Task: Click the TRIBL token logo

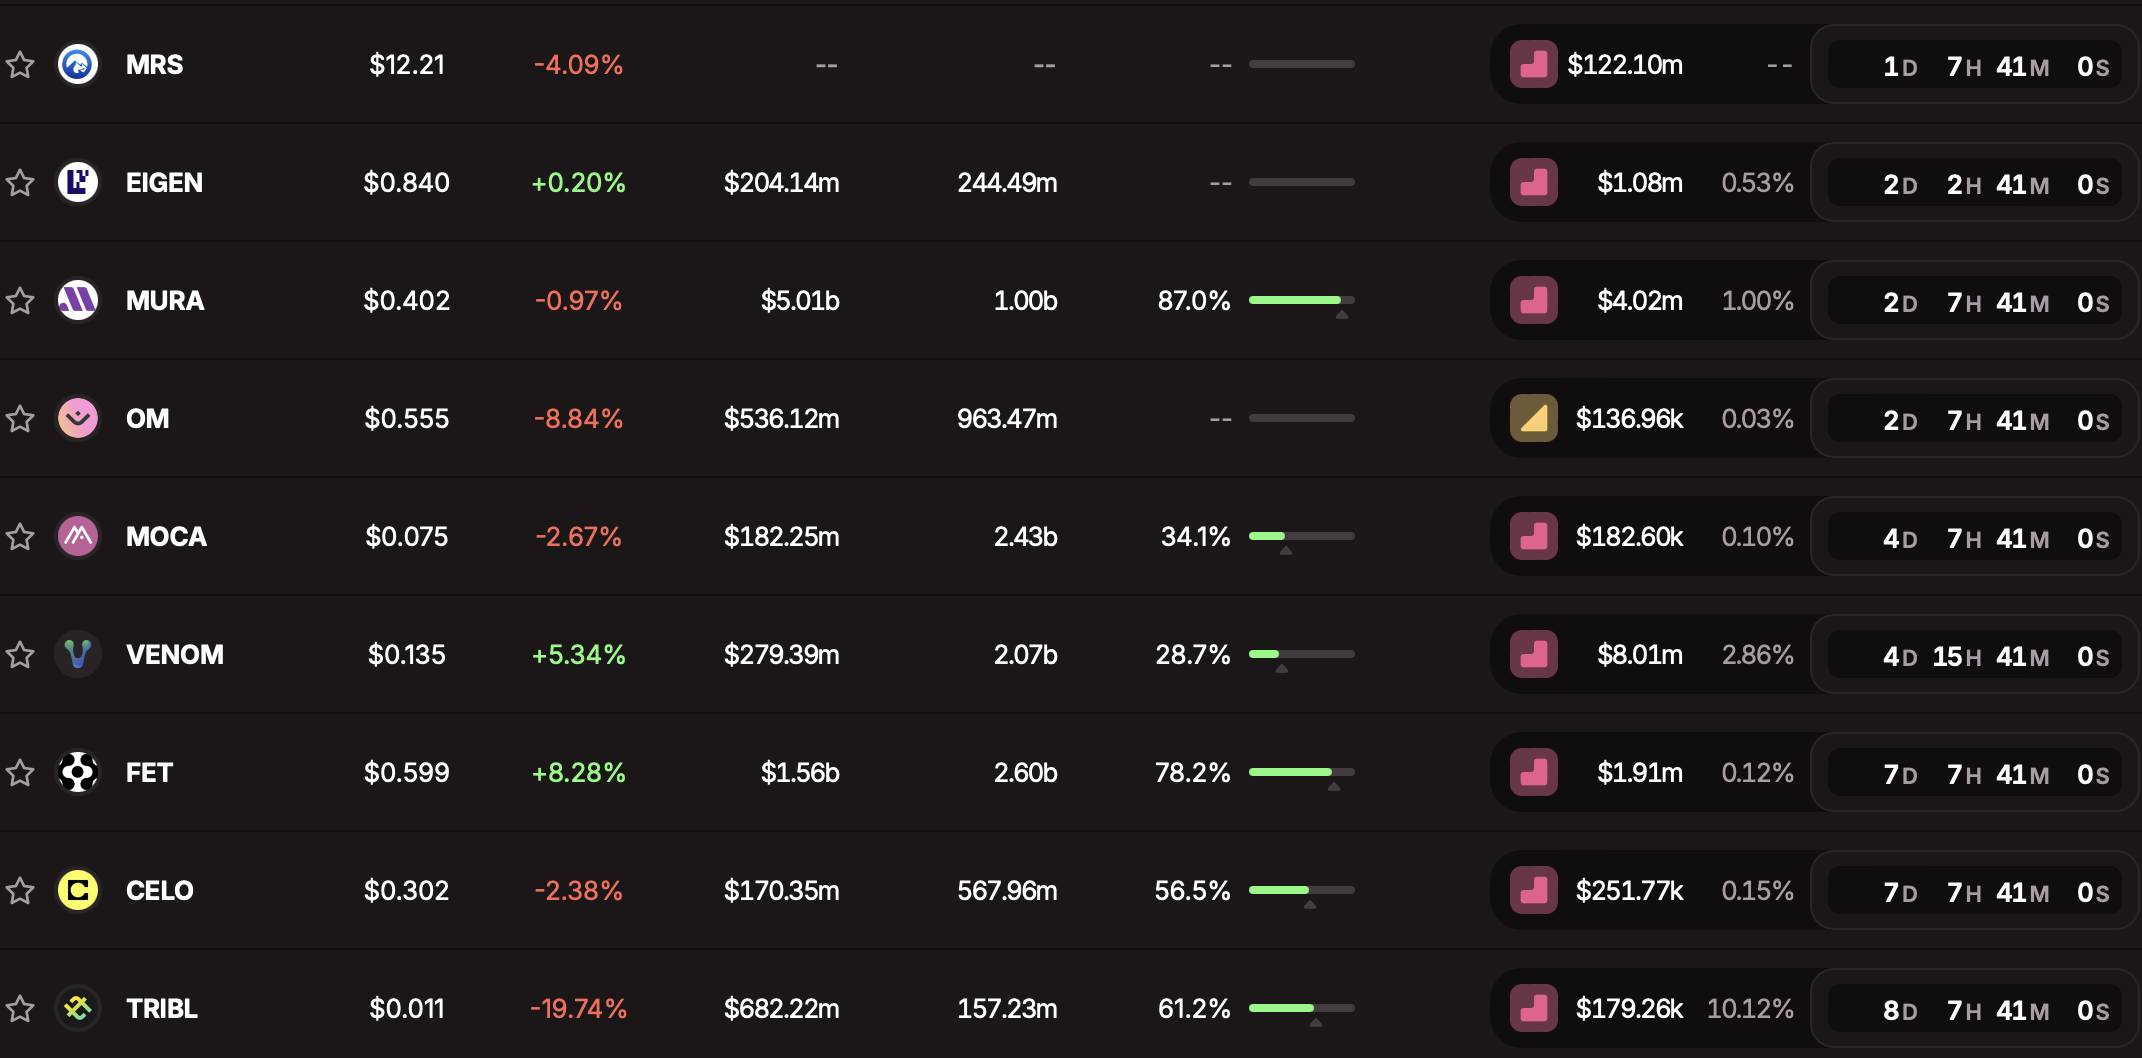Action: click(x=78, y=1009)
